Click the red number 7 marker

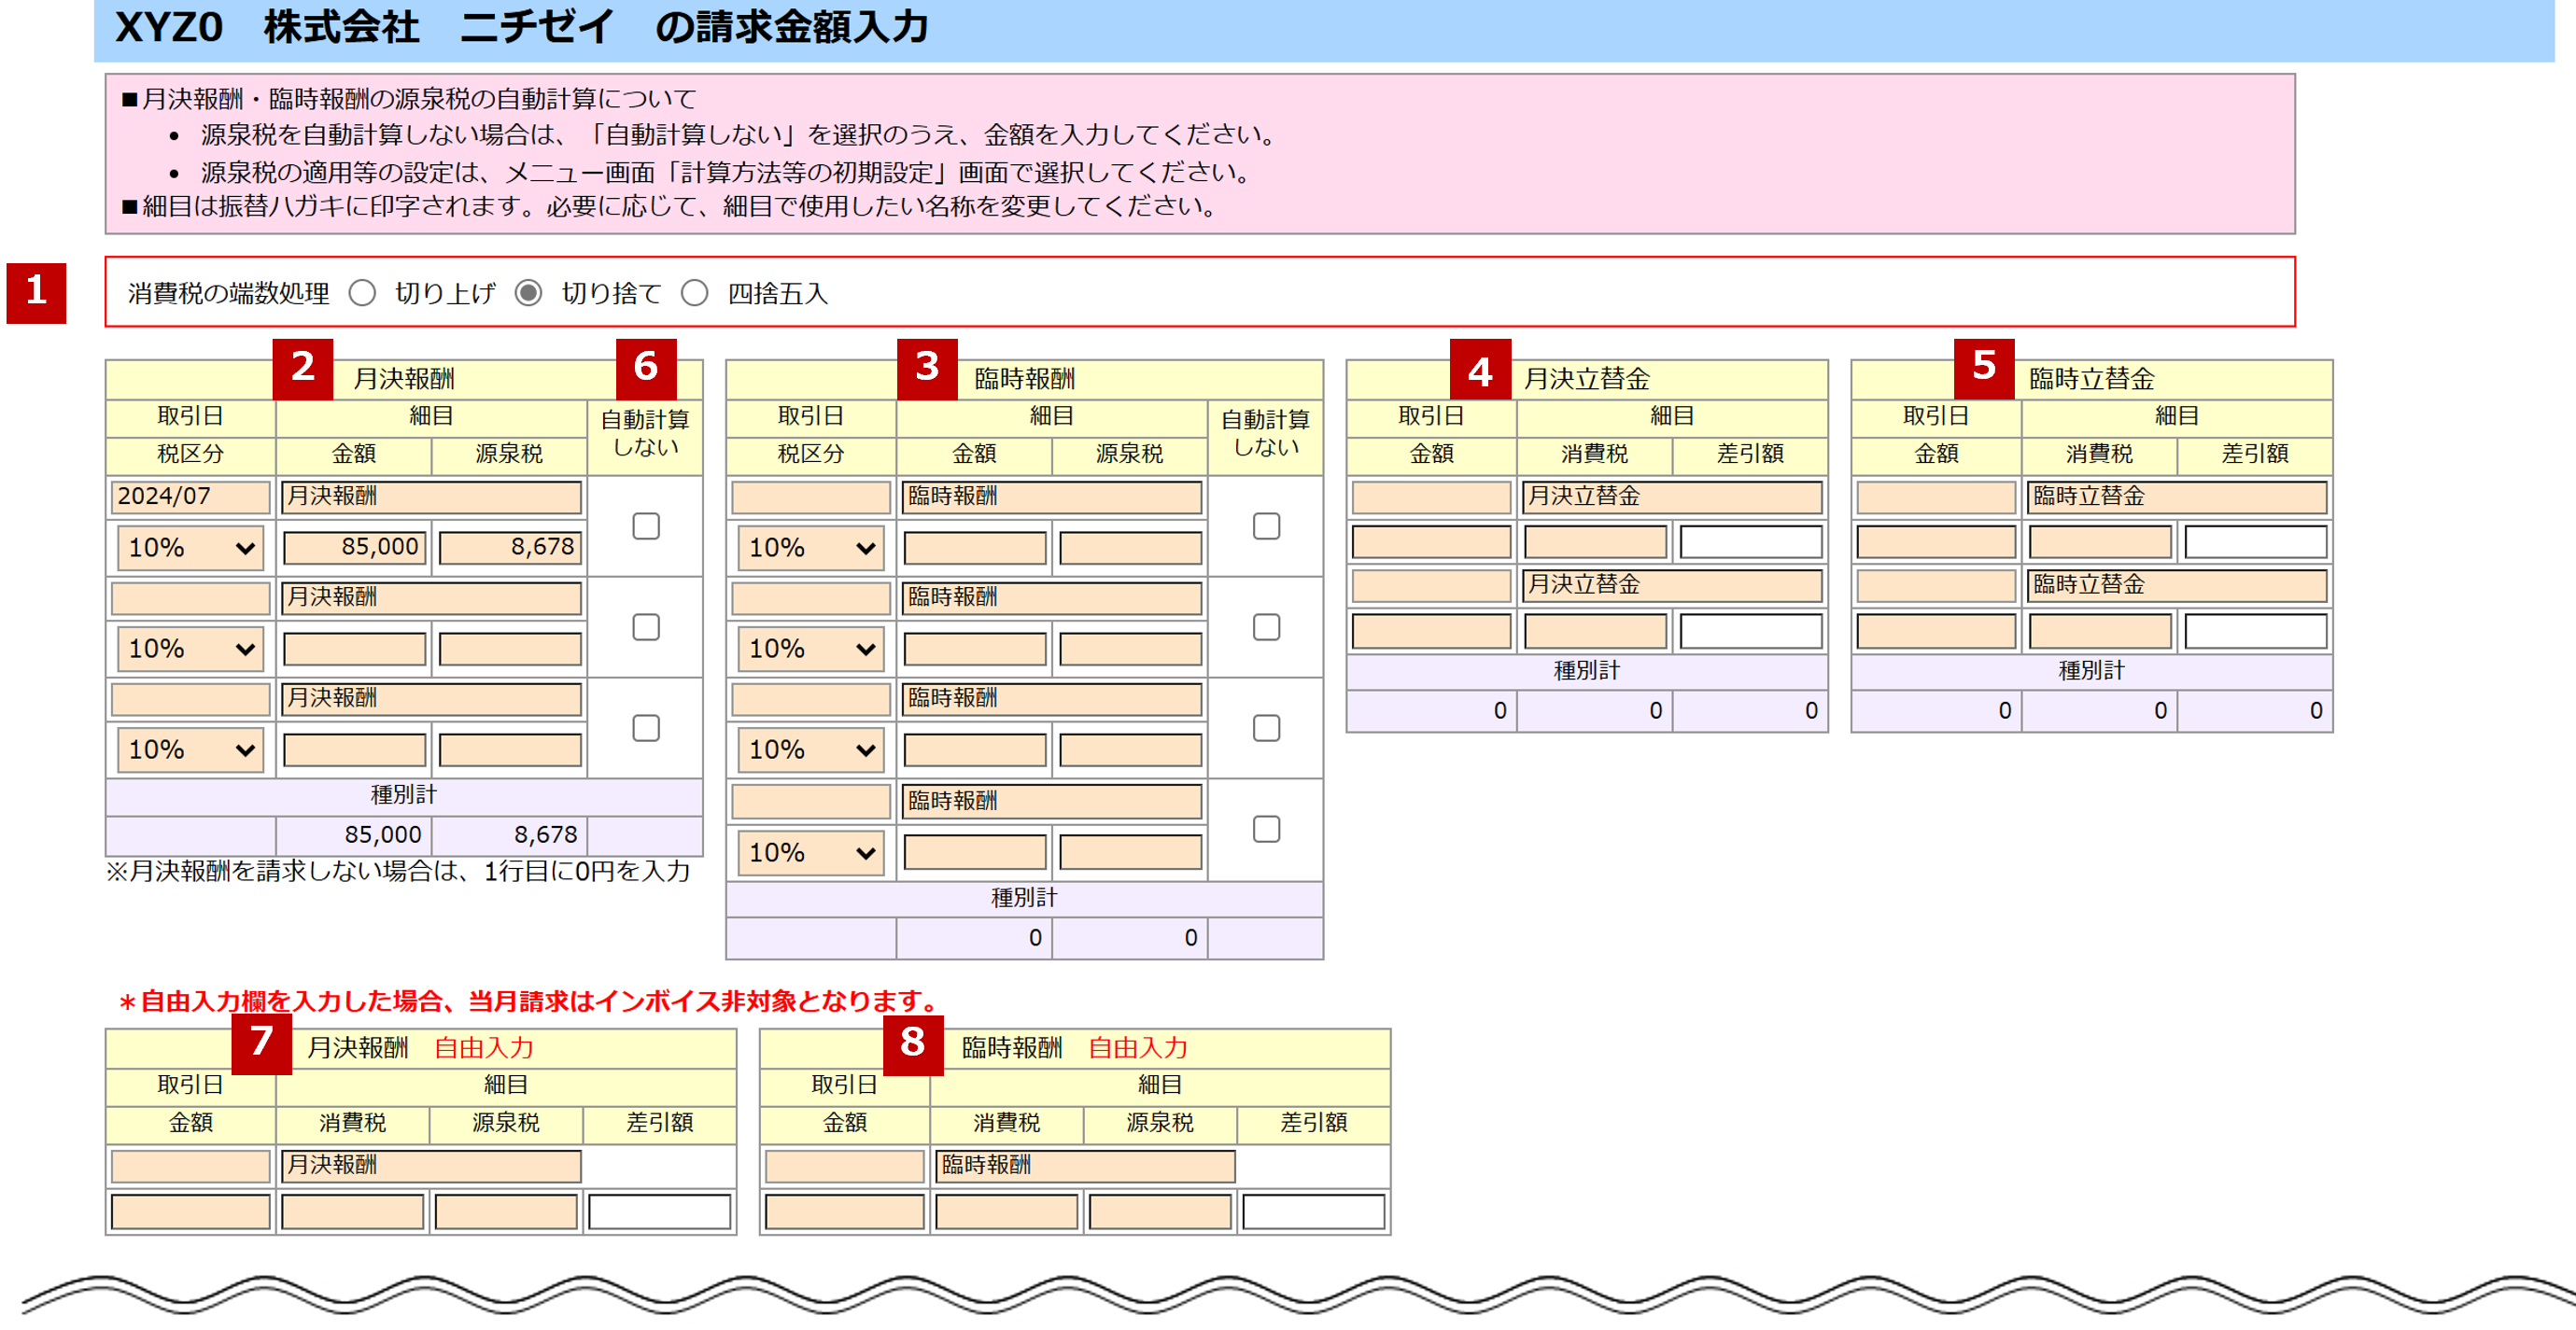tap(261, 1043)
